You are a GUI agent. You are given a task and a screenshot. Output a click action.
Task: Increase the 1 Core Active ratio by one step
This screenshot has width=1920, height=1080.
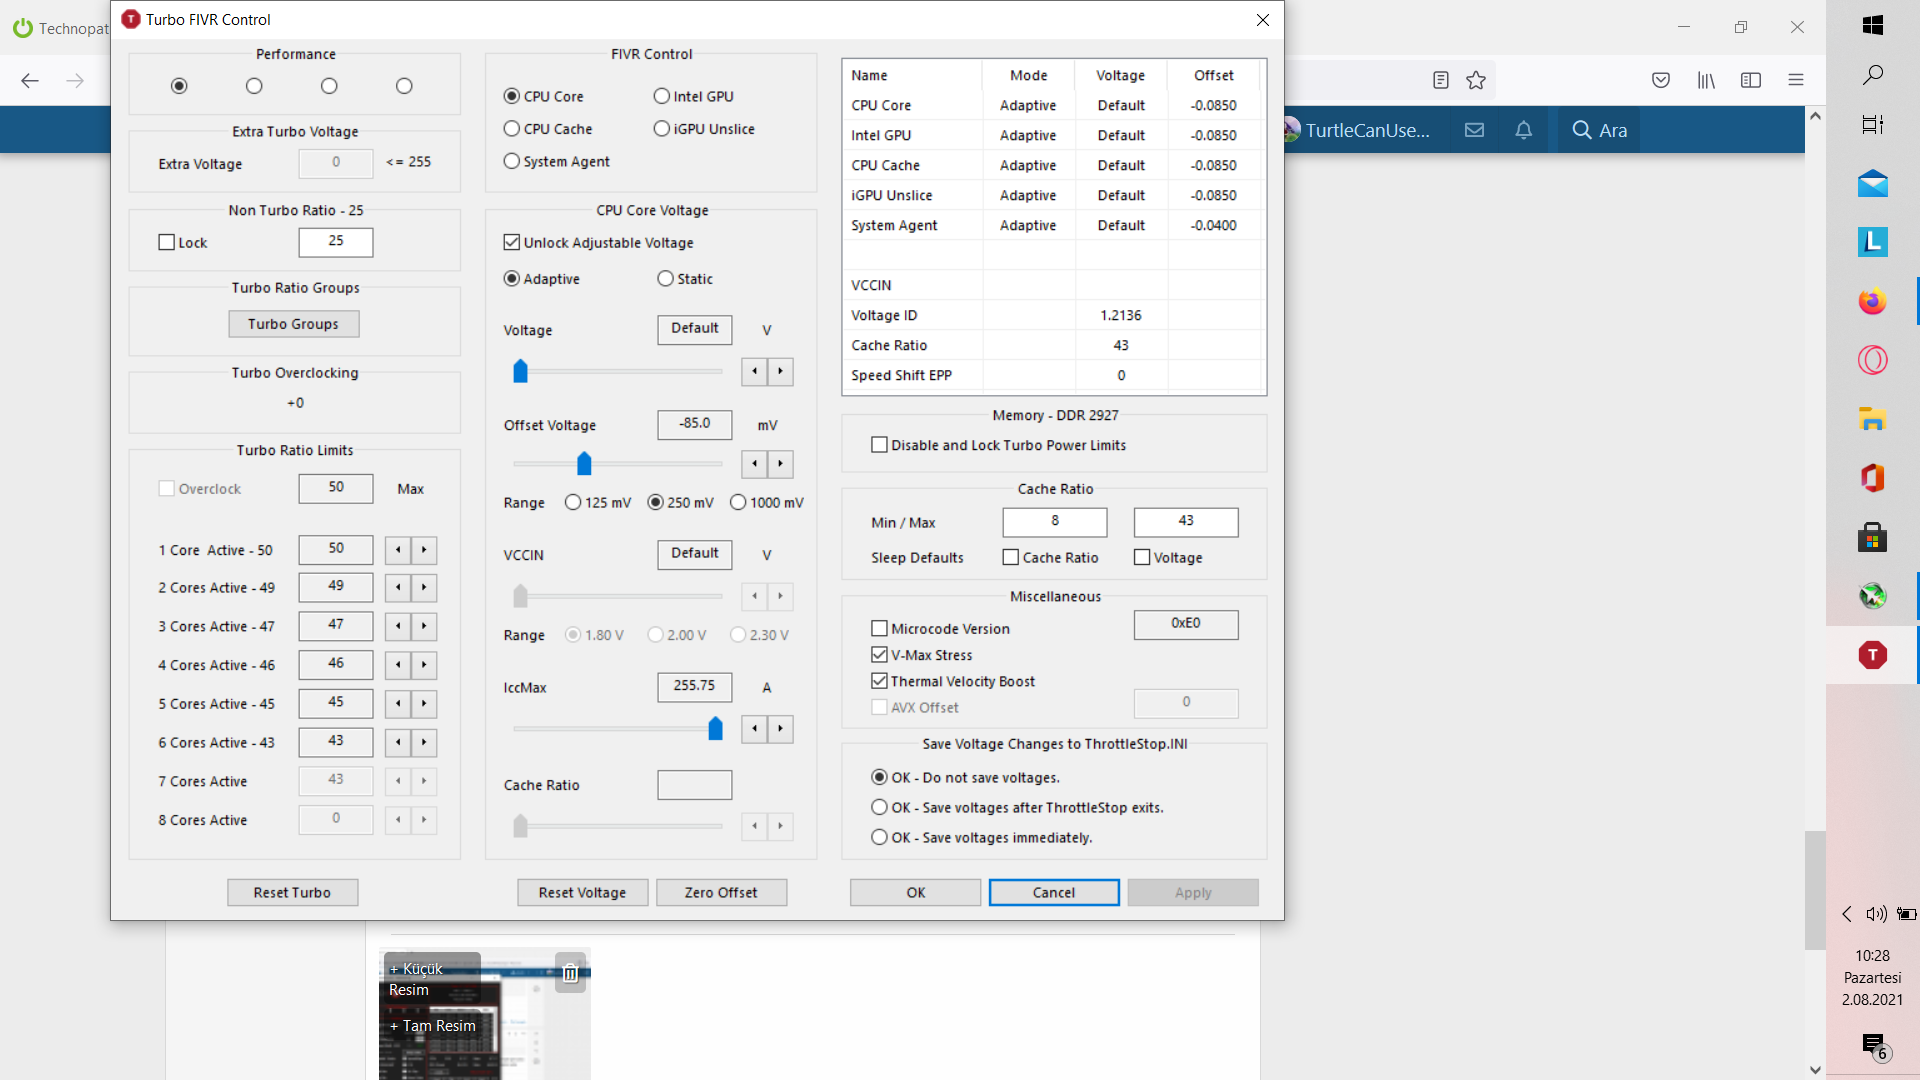[x=424, y=550]
